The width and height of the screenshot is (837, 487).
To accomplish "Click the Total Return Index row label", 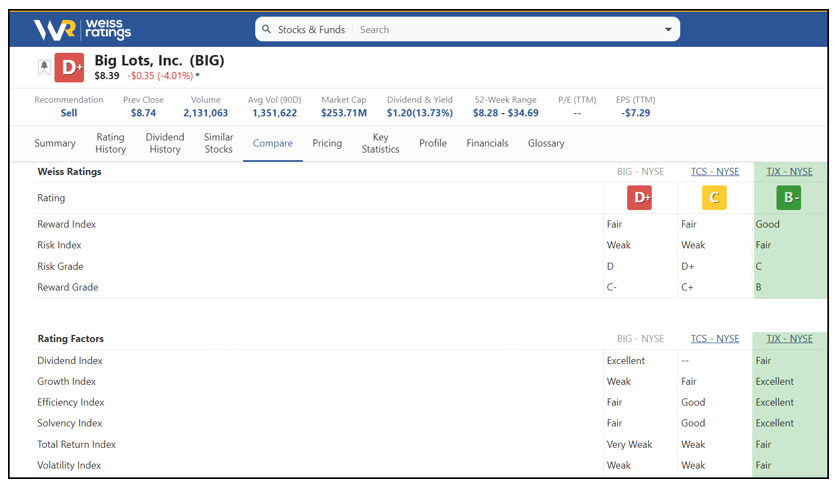I will [76, 444].
